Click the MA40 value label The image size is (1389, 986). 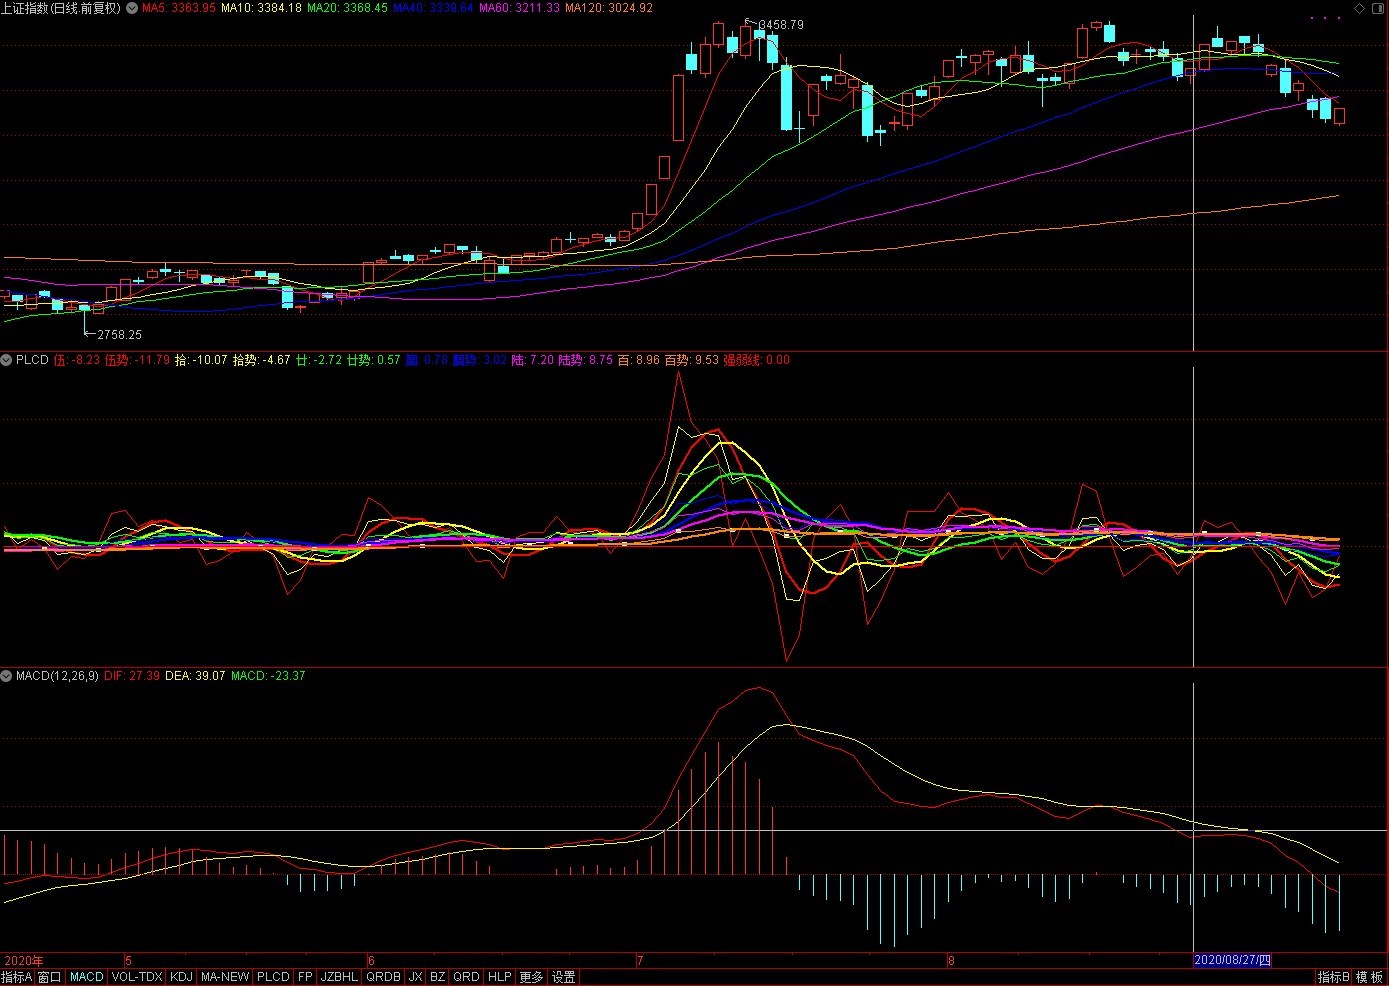(433, 8)
